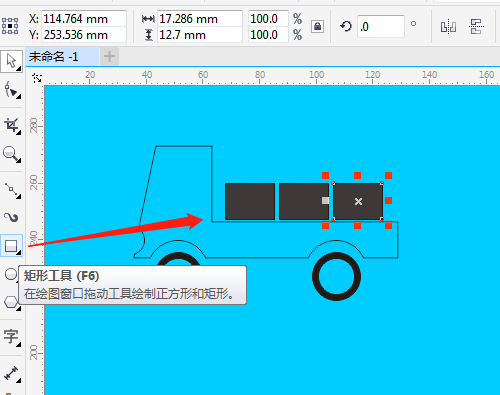This screenshot has width=500, height=395.
Task: Edit the vertical scale percent field
Action: (x=268, y=35)
